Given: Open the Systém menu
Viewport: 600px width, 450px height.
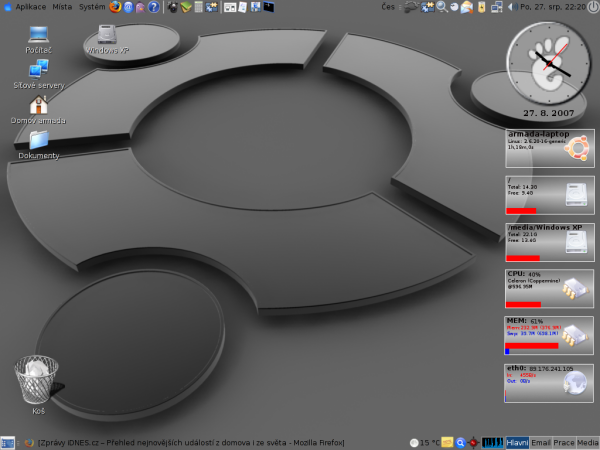Looking at the screenshot, I should click(x=92, y=7).
